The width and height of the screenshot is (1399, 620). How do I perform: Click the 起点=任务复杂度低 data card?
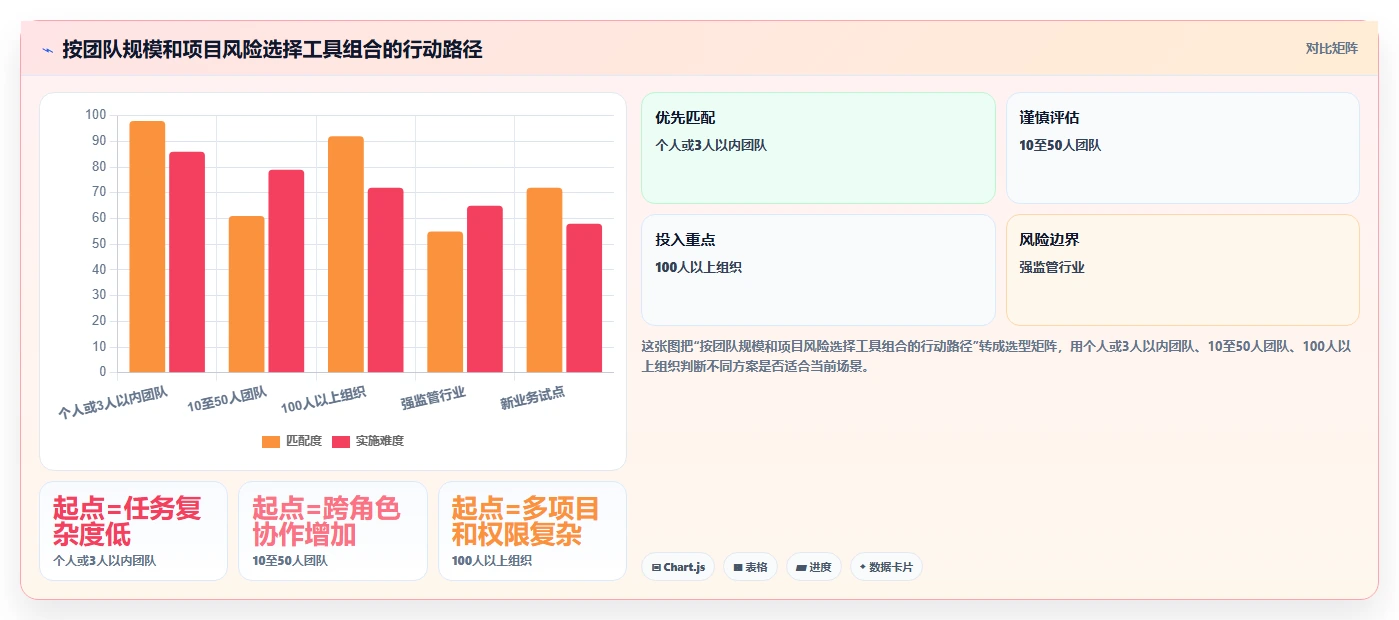[133, 531]
